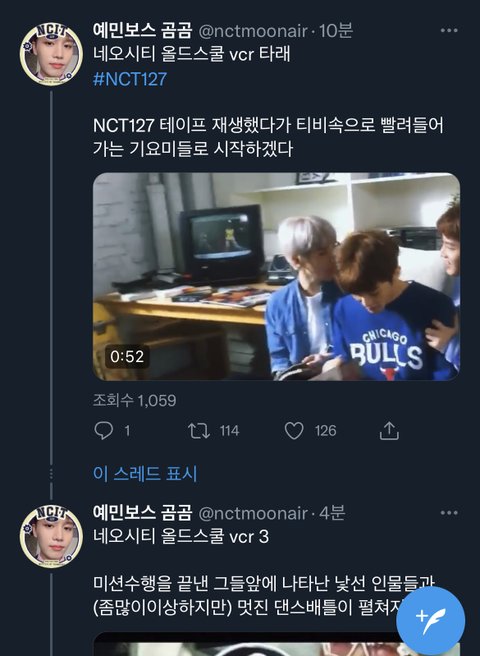The width and height of the screenshot is (480, 656).
Task: Open the reply icon under first tweet
Action: (104, 430)
